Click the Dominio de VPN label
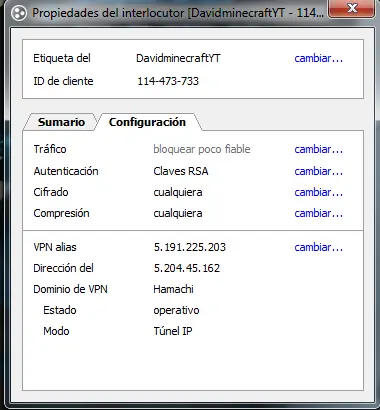 coord(70,289)
